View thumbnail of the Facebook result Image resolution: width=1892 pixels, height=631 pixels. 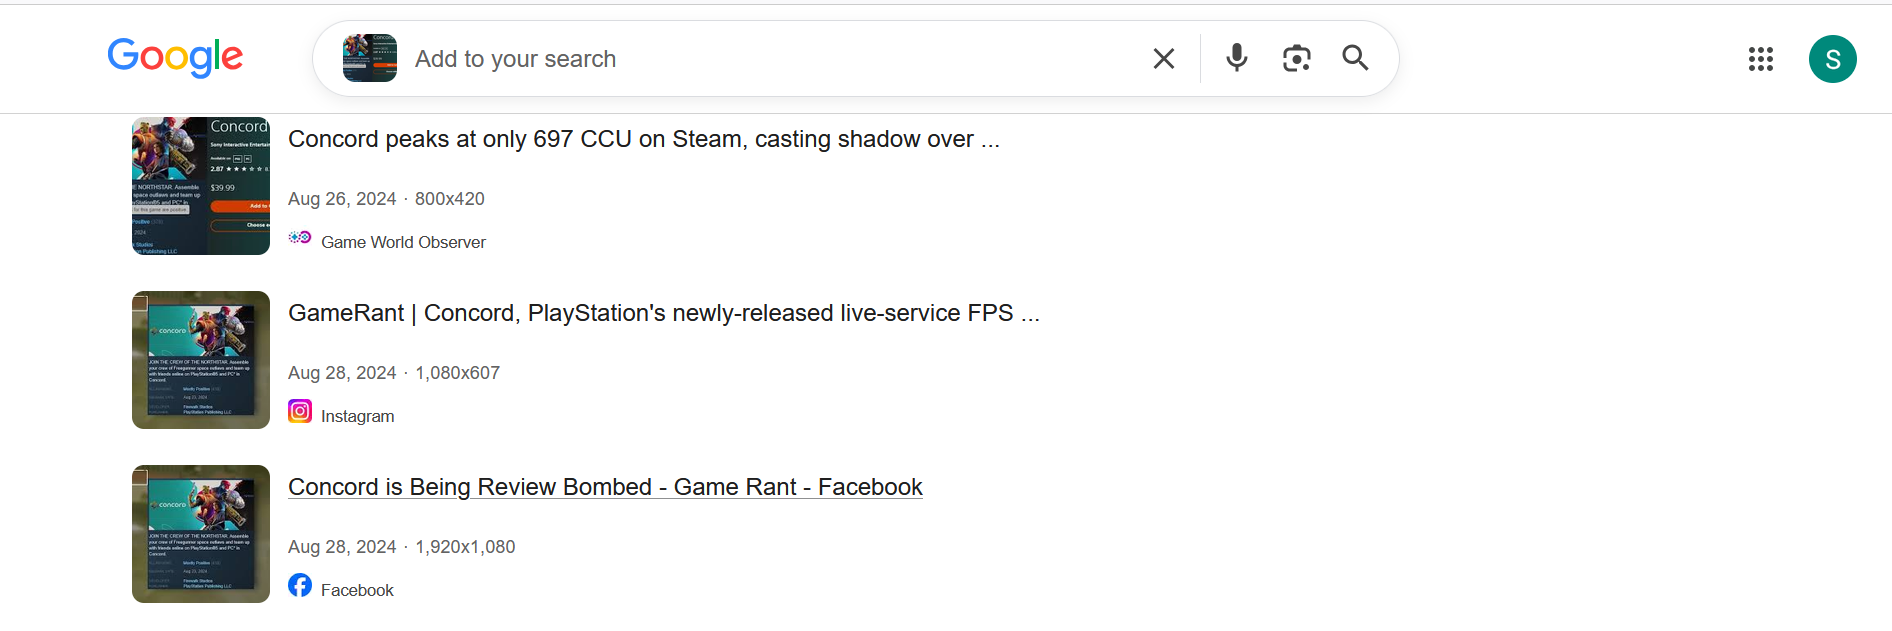point(201,534)
